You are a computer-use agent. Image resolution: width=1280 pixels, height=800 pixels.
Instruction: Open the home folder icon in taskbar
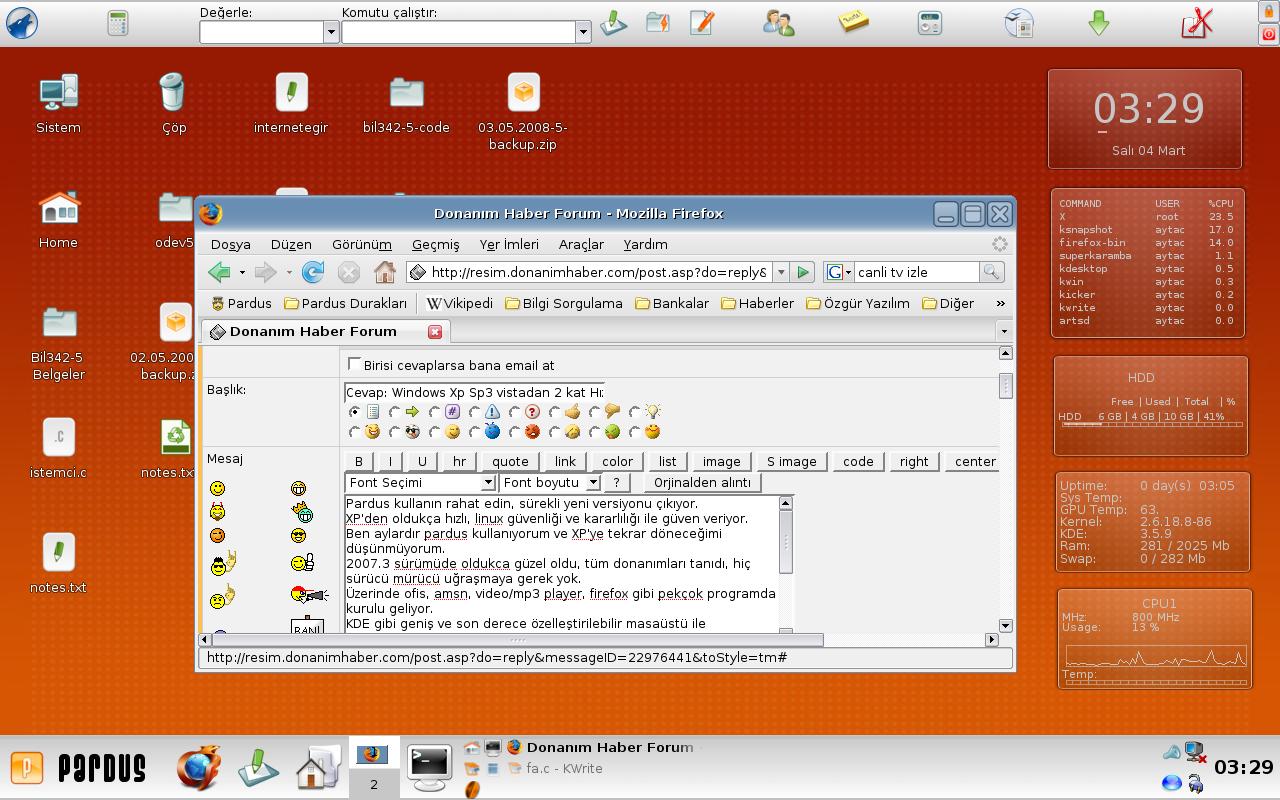point(317,768)
